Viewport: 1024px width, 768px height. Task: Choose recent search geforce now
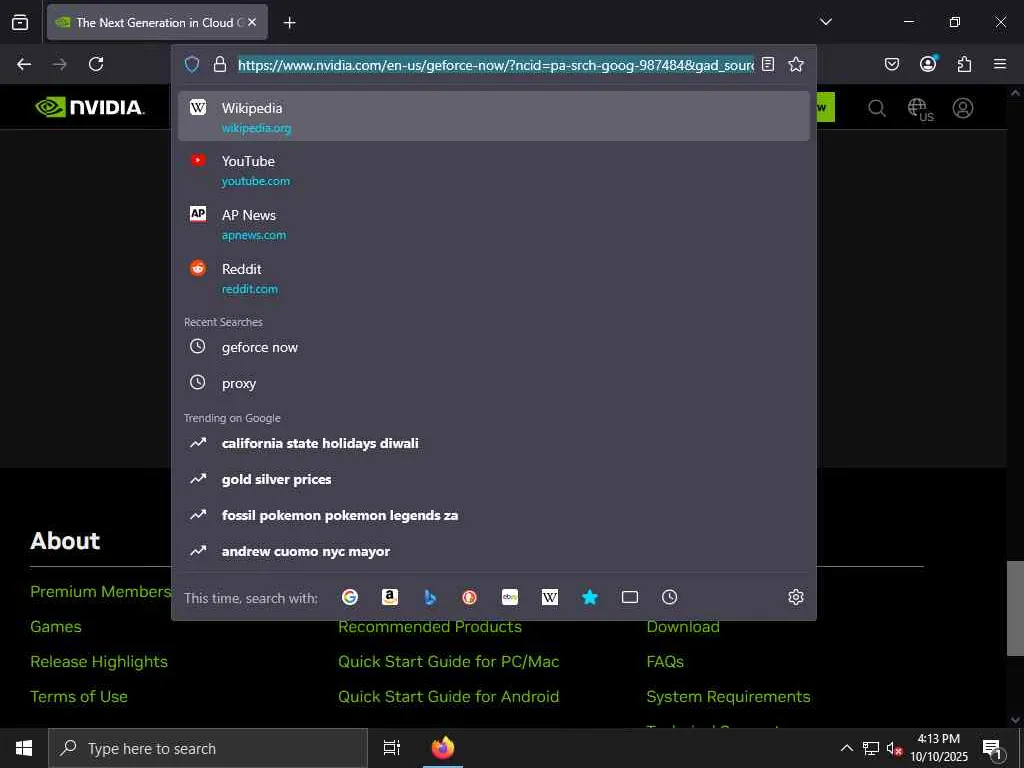(x=494, y=347)
